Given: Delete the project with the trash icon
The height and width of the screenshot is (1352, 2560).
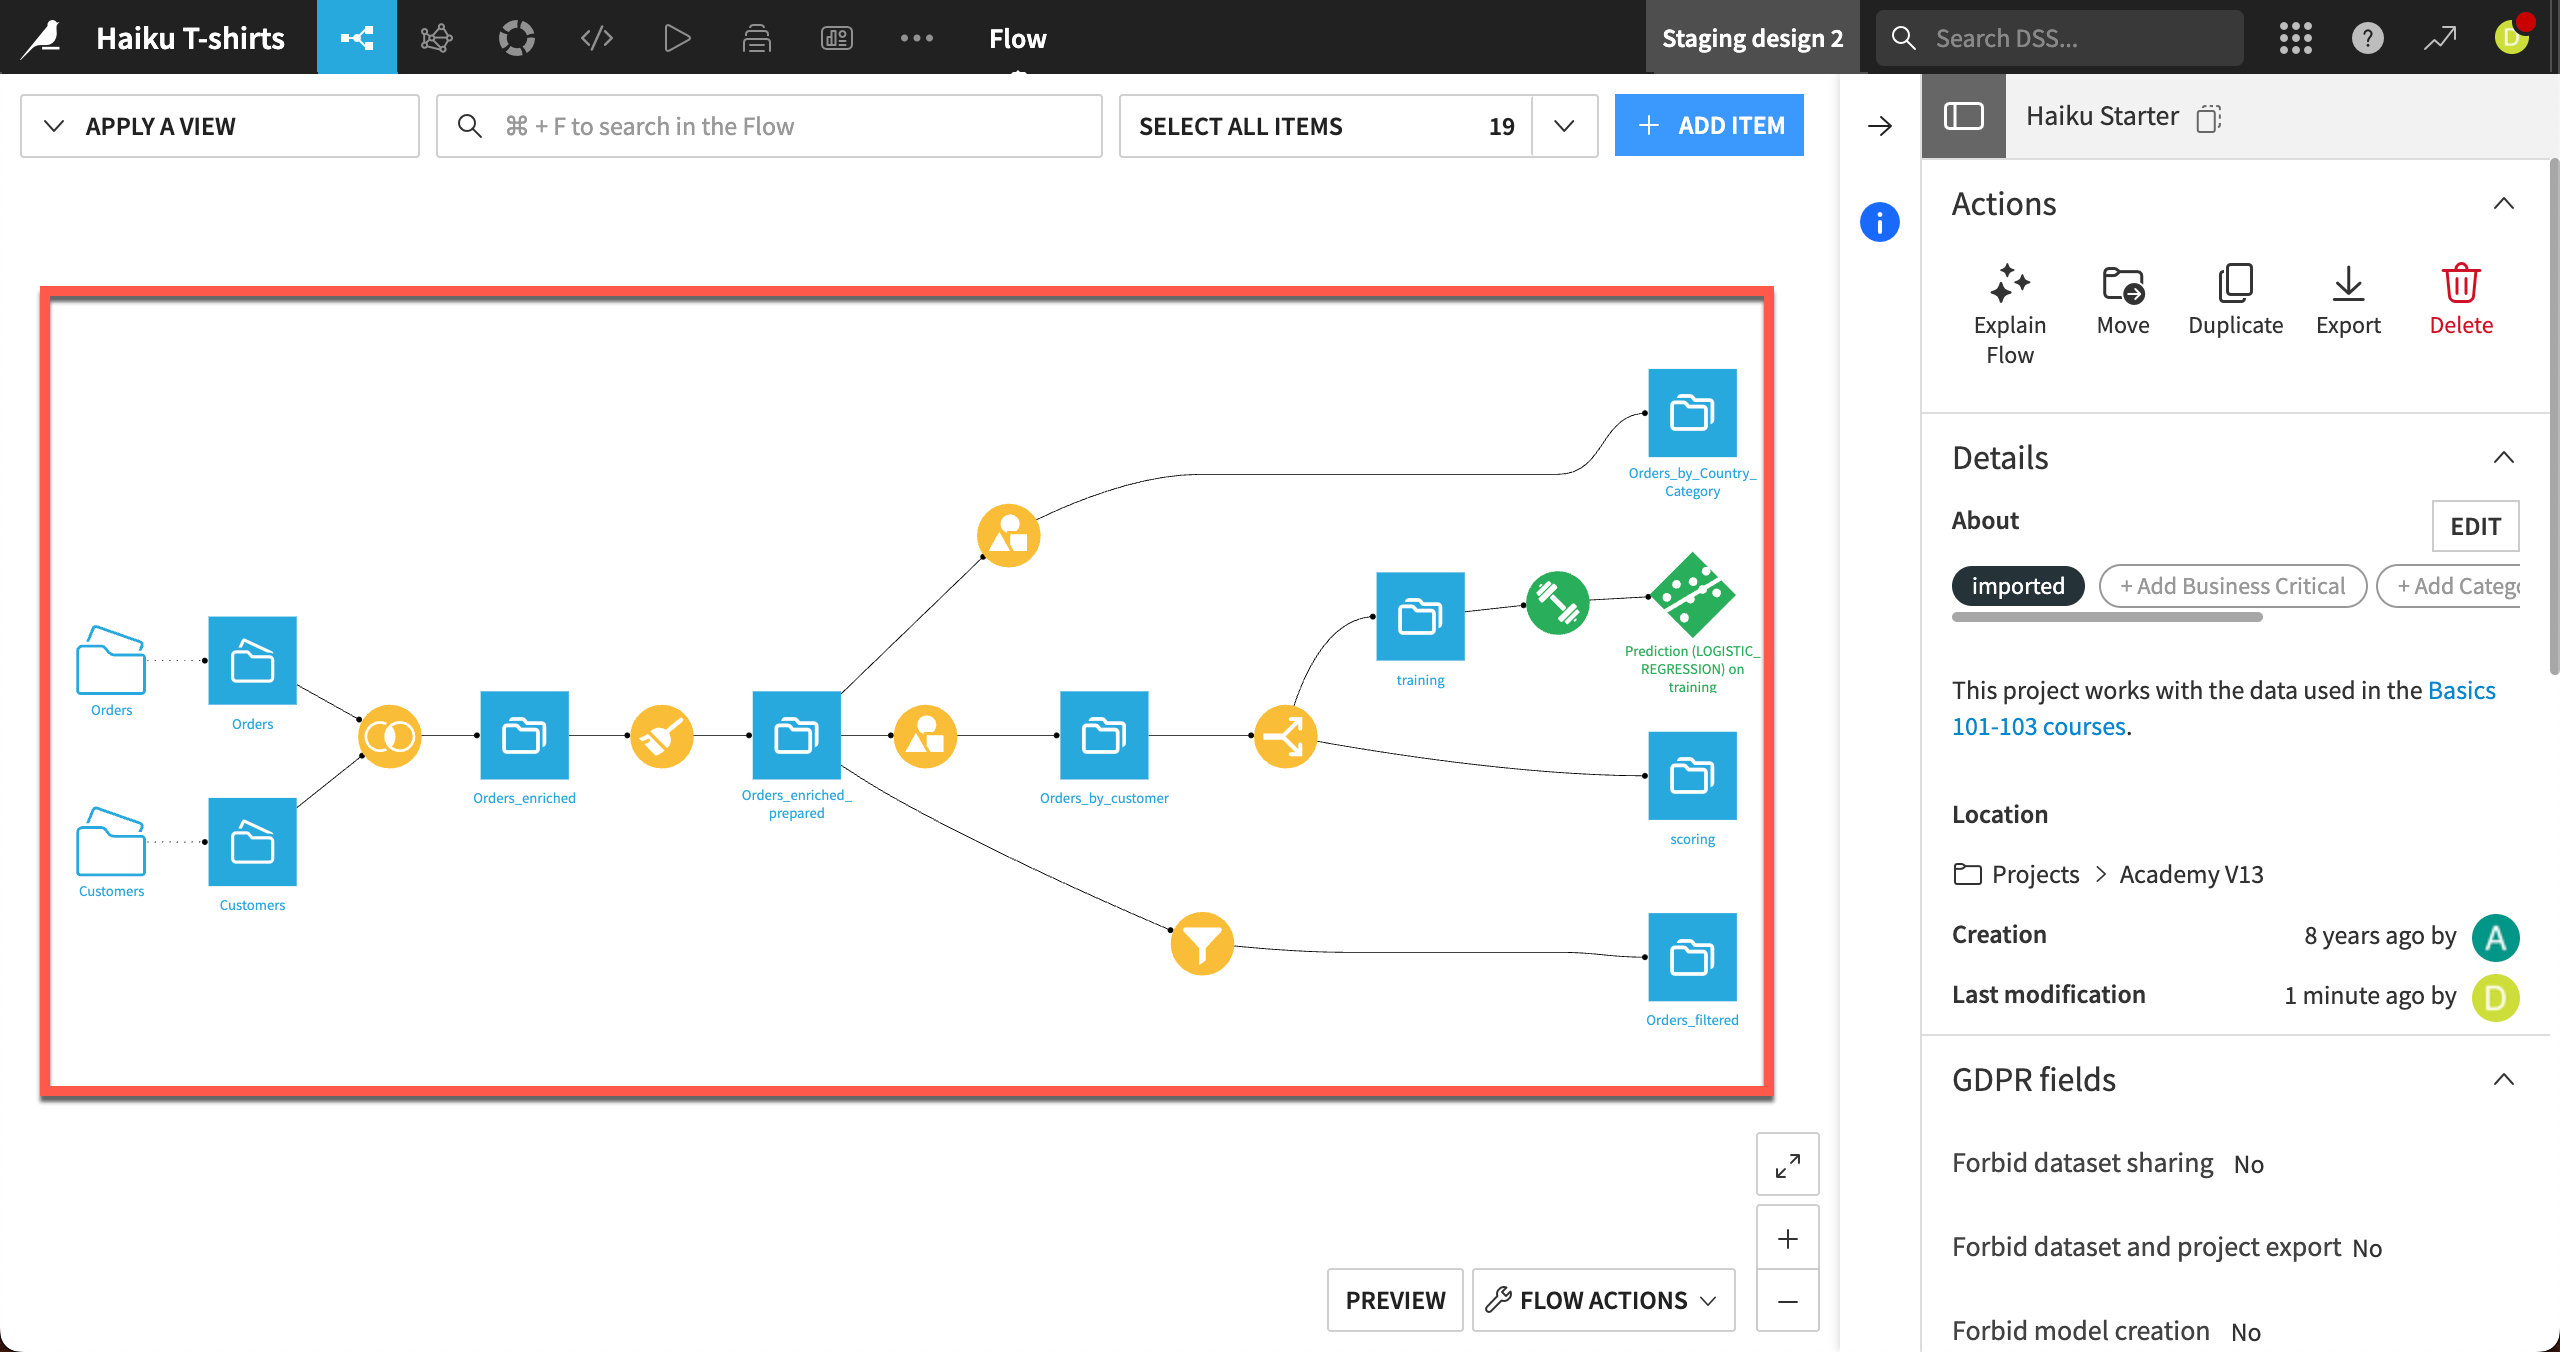Looking at the screenshot, I should (x=2461, y=288).
